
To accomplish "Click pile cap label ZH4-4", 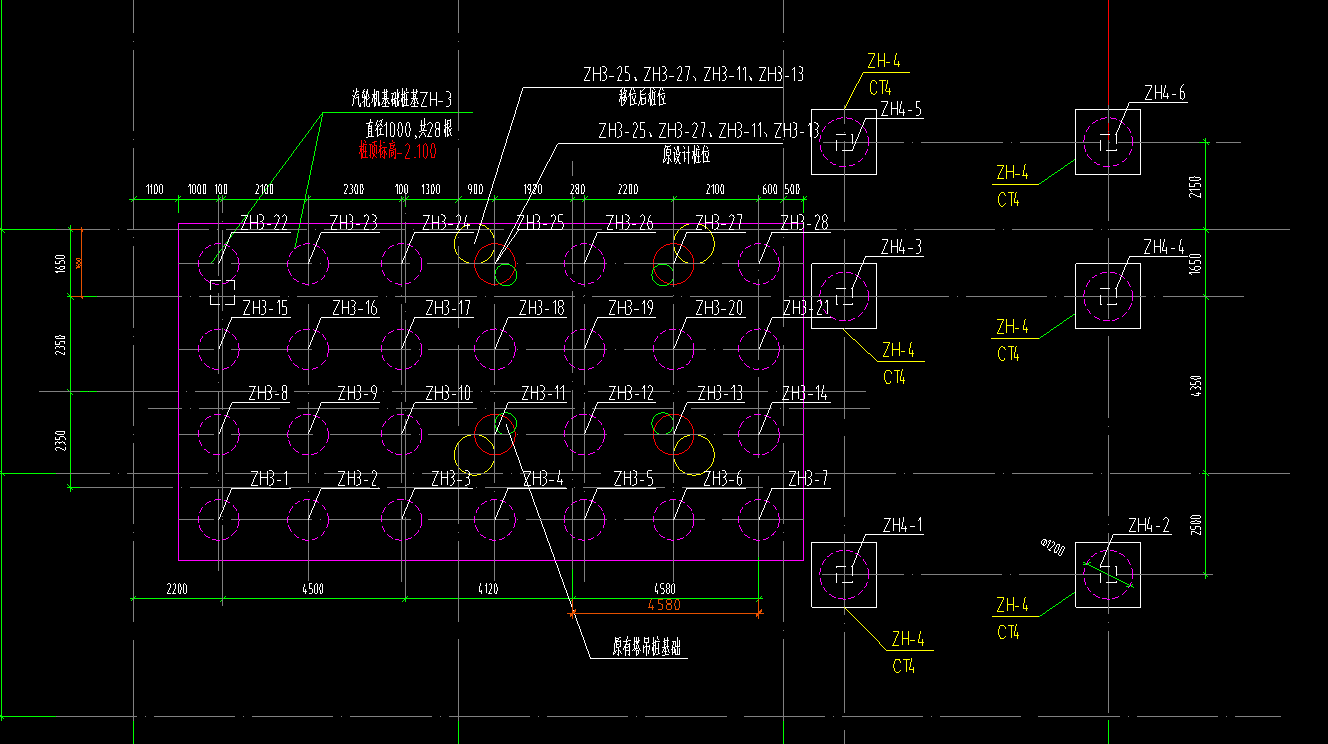I will click(1165, 247).
